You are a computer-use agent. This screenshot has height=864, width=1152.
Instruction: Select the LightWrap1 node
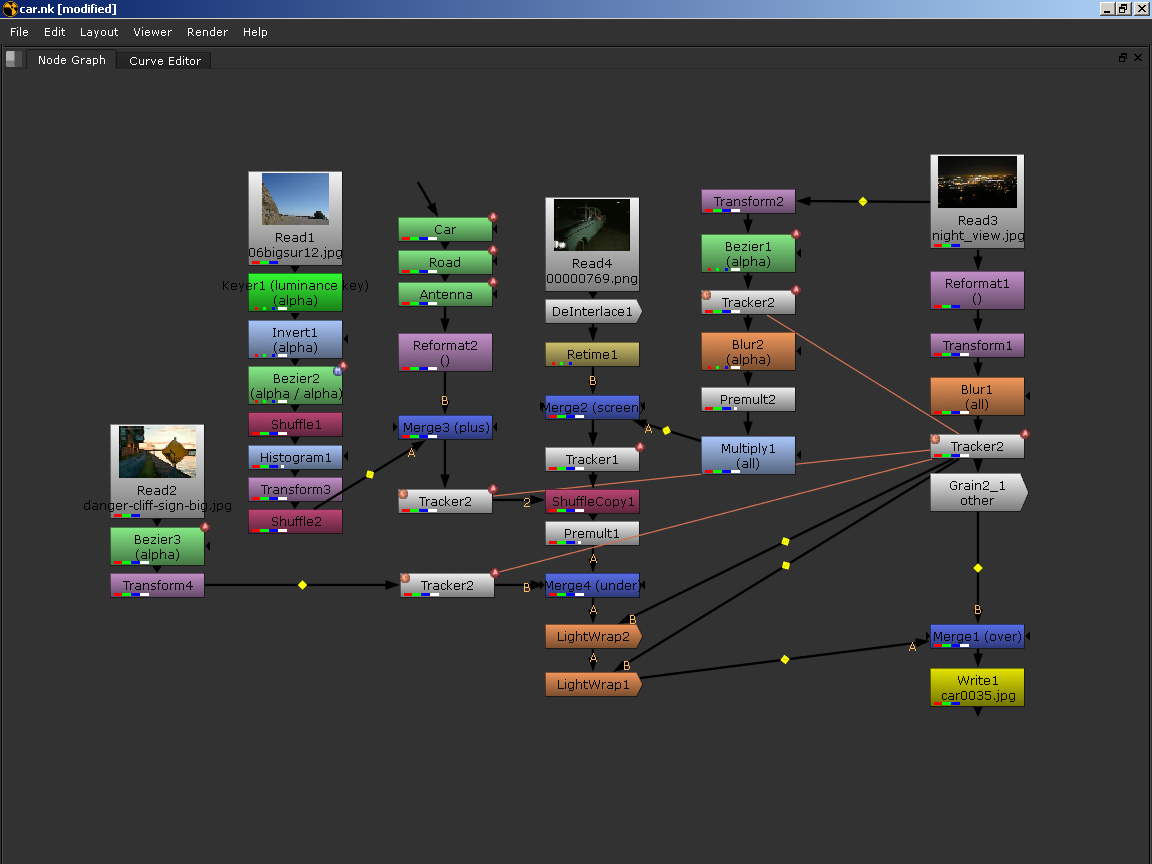coord(594,684)
